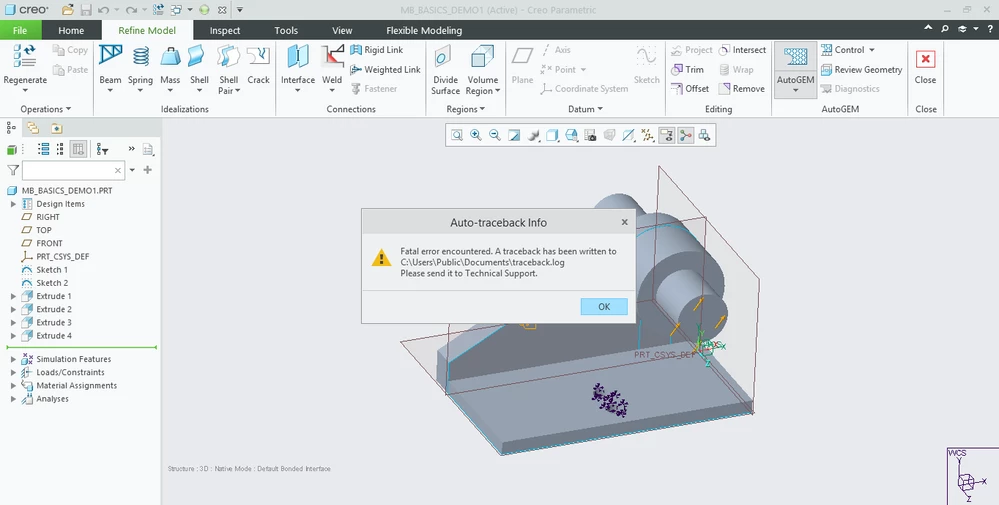Clear the model tree filter field

(x=118, y=170)
